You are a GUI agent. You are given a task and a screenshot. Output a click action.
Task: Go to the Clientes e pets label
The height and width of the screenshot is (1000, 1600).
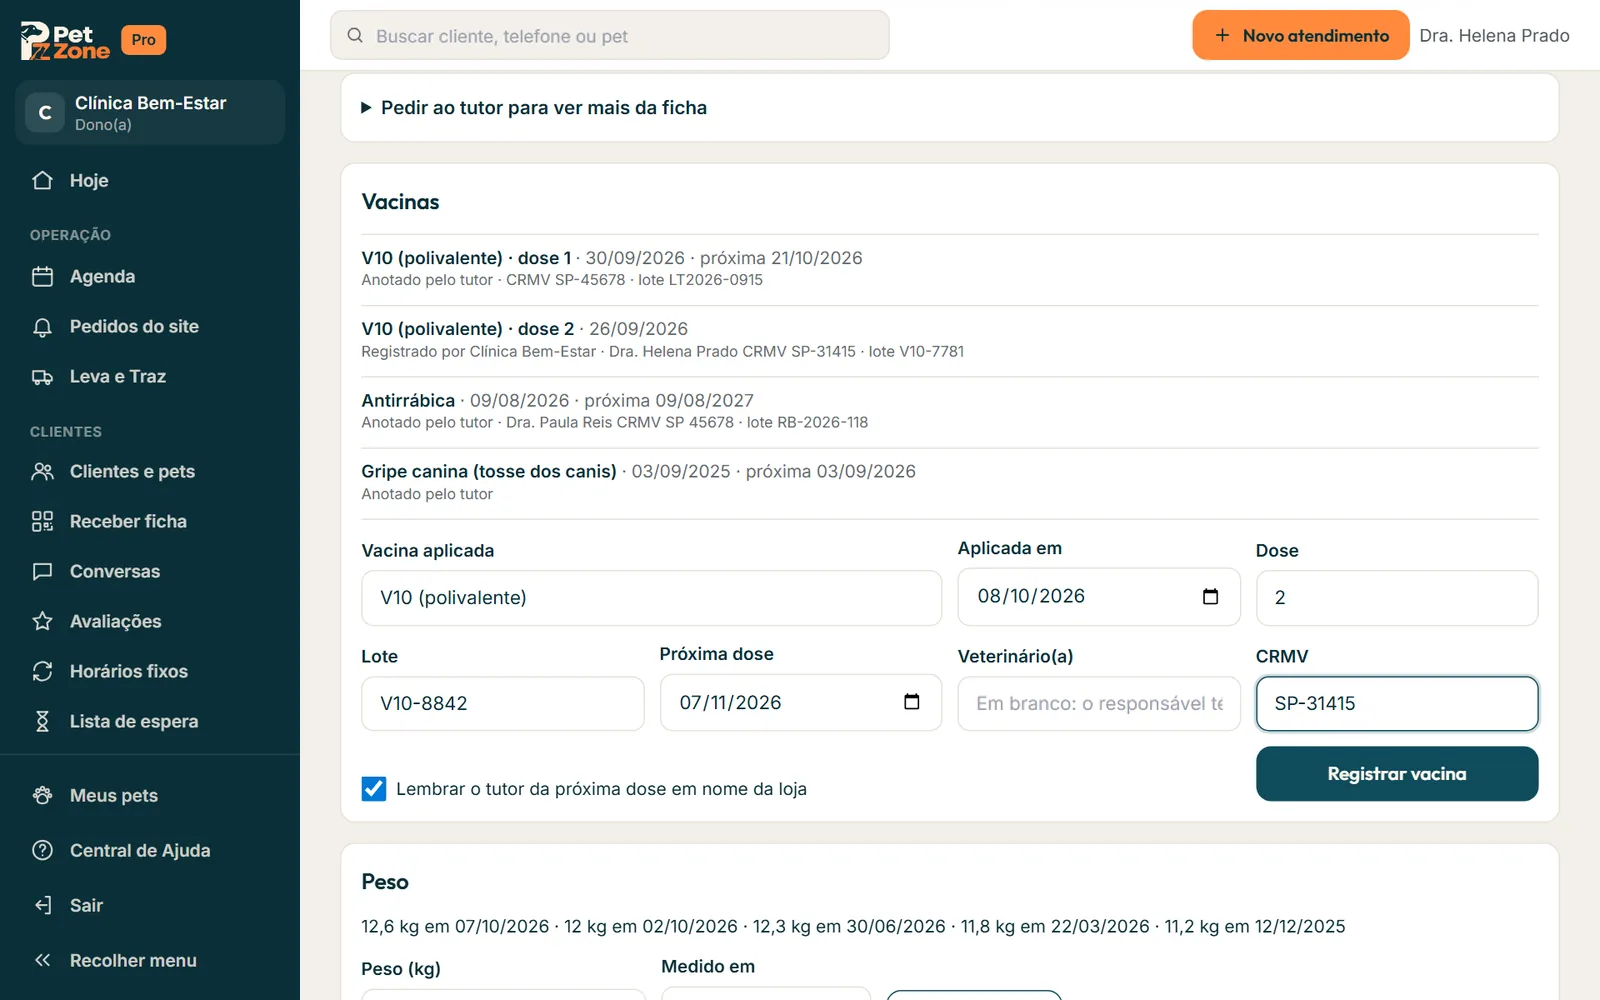tap(132, 472)
